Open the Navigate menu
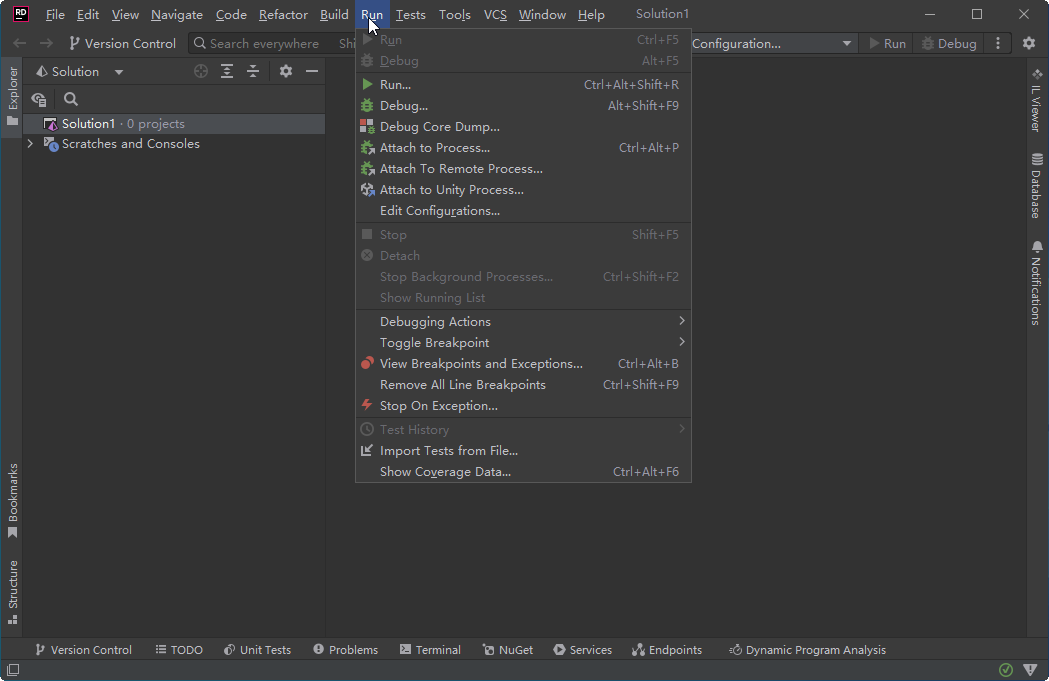 [177, 15]
